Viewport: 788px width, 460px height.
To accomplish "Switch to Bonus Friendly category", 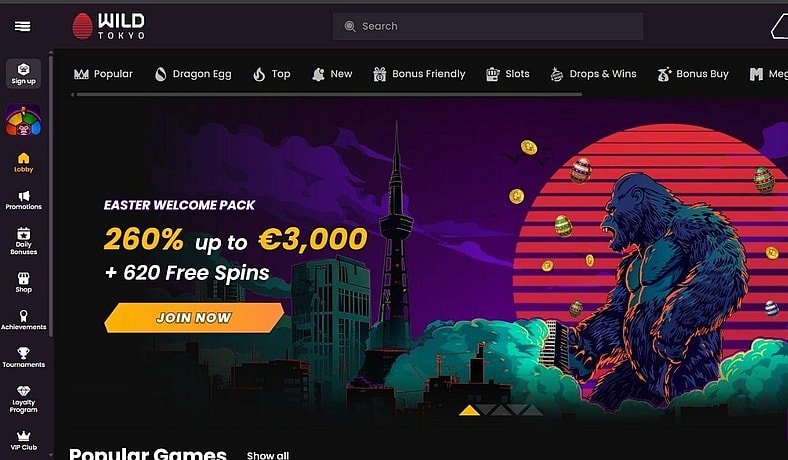I will pos(419,74).
